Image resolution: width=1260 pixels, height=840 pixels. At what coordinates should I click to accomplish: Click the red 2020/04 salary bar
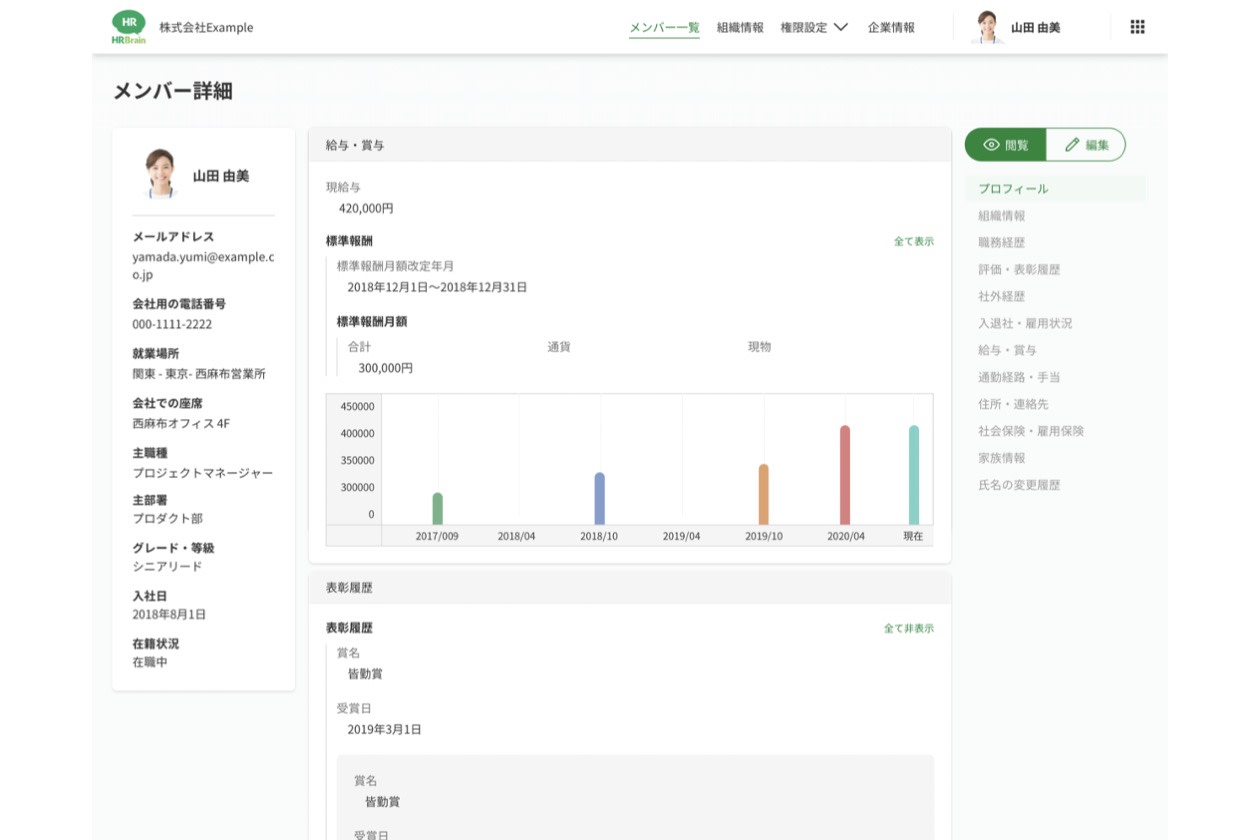click(845, 475)
